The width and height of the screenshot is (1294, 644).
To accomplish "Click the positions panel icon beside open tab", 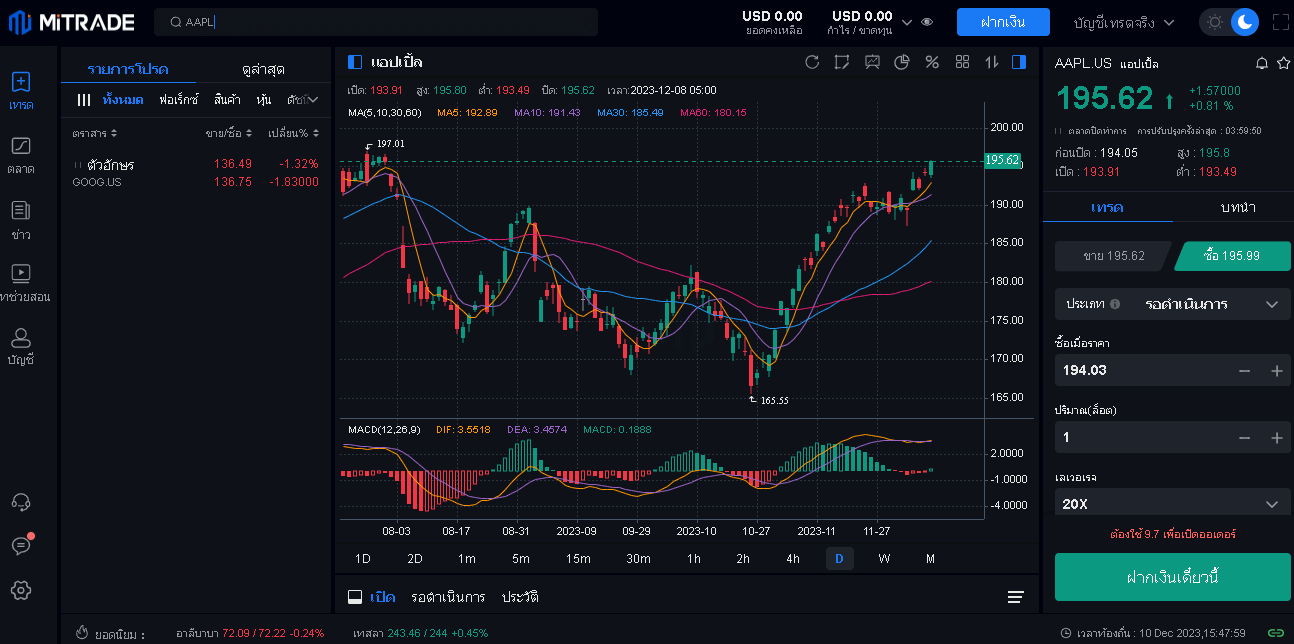I will pos(354,597).
